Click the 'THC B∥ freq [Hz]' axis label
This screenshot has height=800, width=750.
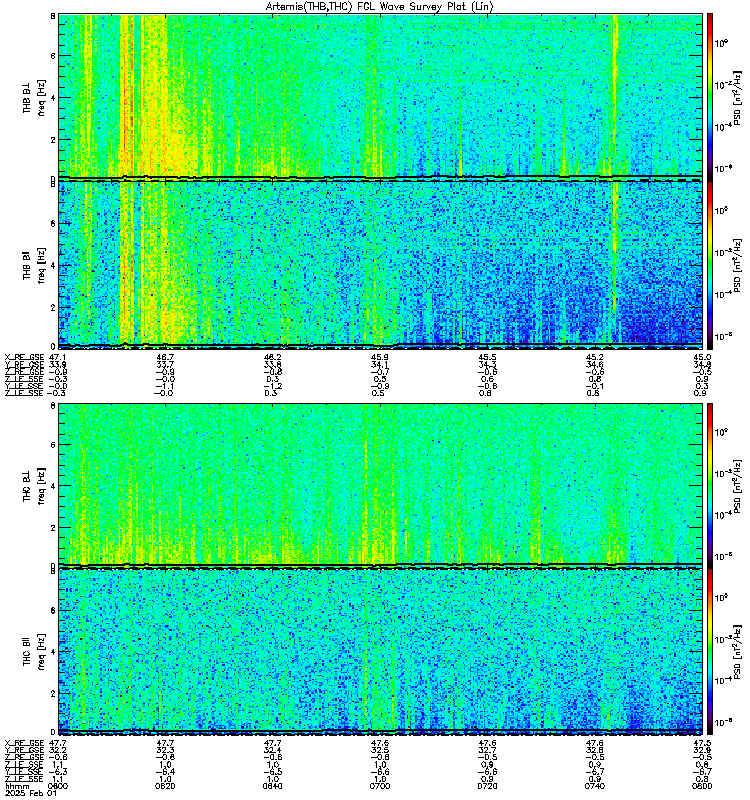point(34,652)
